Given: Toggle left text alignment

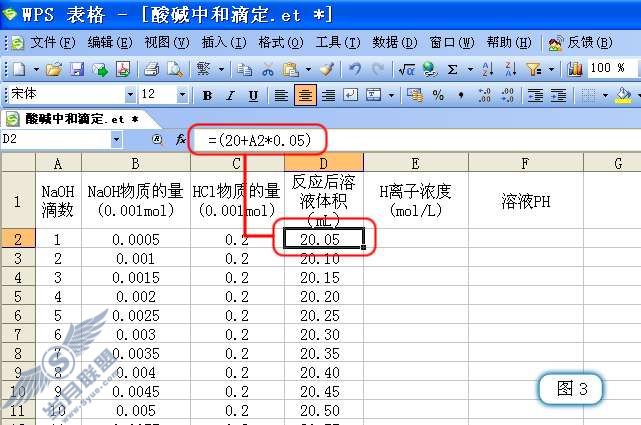Looking at the screenshot, I should coord(281,96).
